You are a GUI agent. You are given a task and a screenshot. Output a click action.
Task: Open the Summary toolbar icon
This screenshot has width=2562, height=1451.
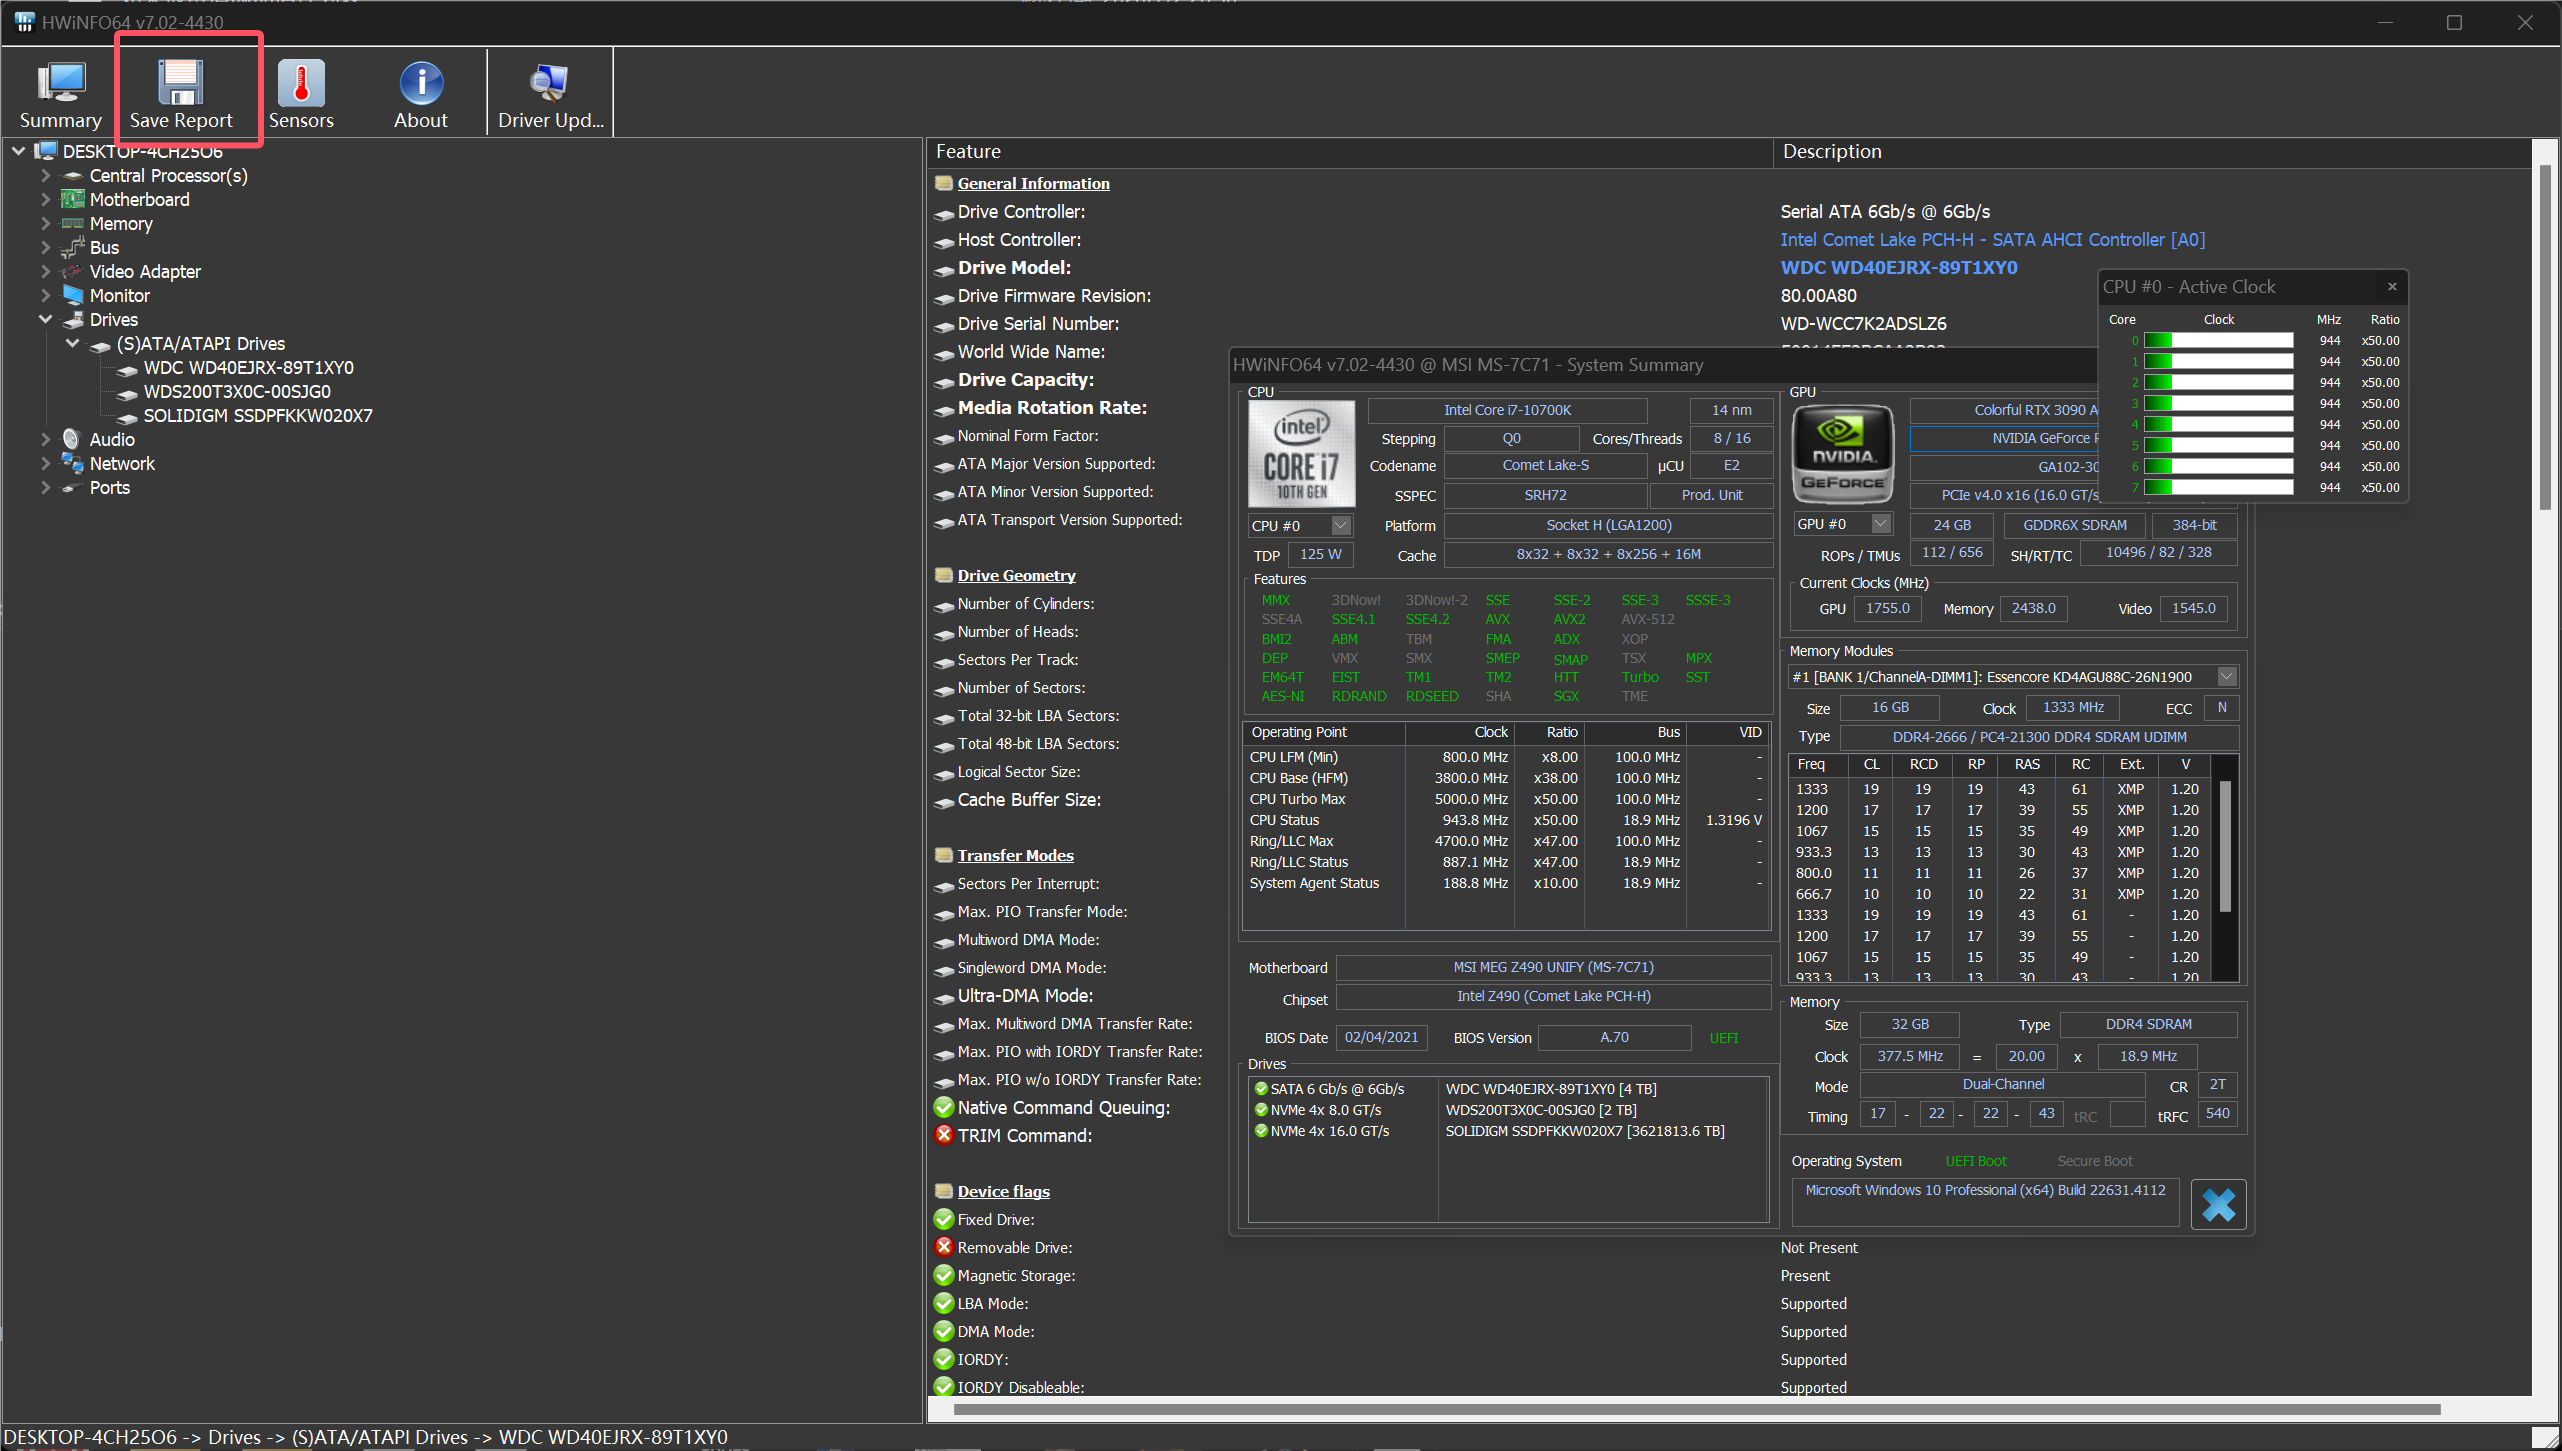[60, 93]
